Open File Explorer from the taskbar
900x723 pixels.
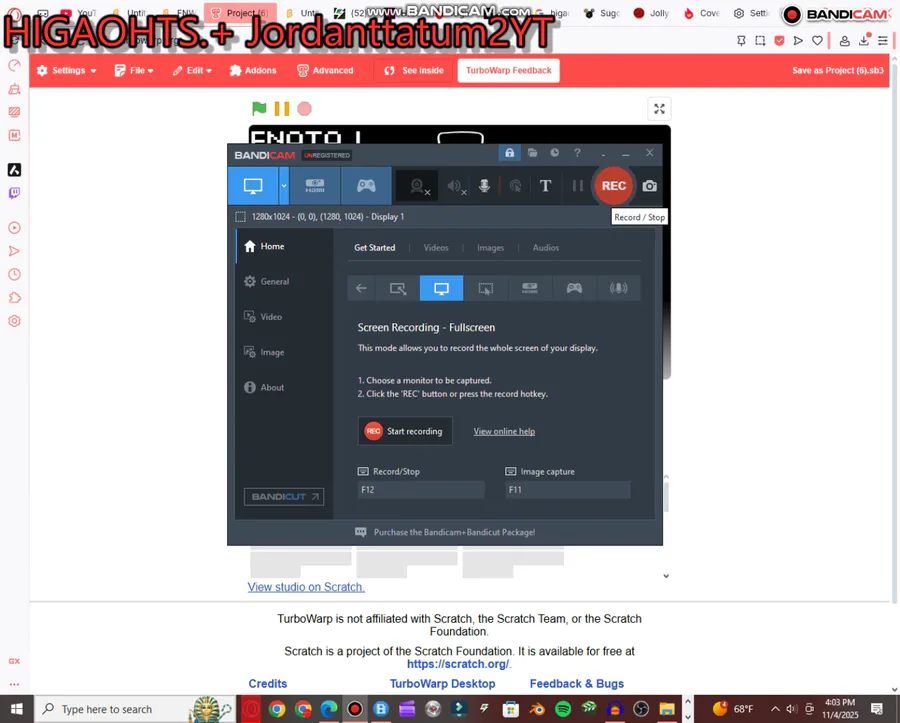click(667, 709)
